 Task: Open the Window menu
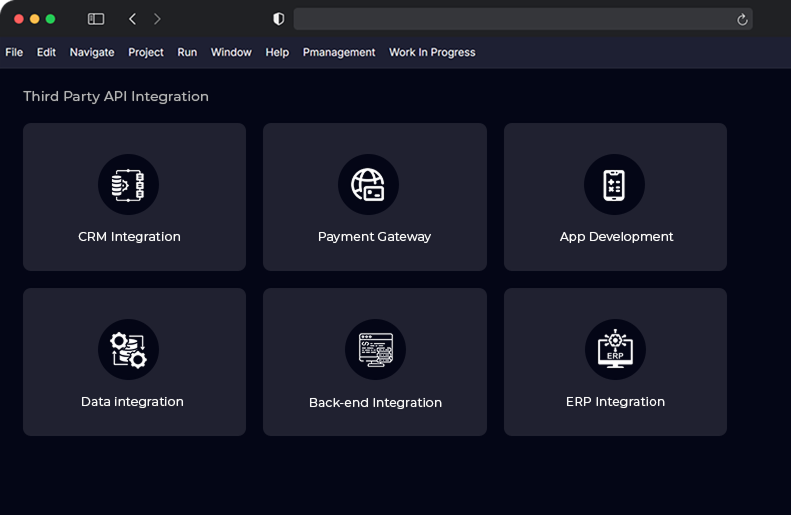(x=231, y=52)
